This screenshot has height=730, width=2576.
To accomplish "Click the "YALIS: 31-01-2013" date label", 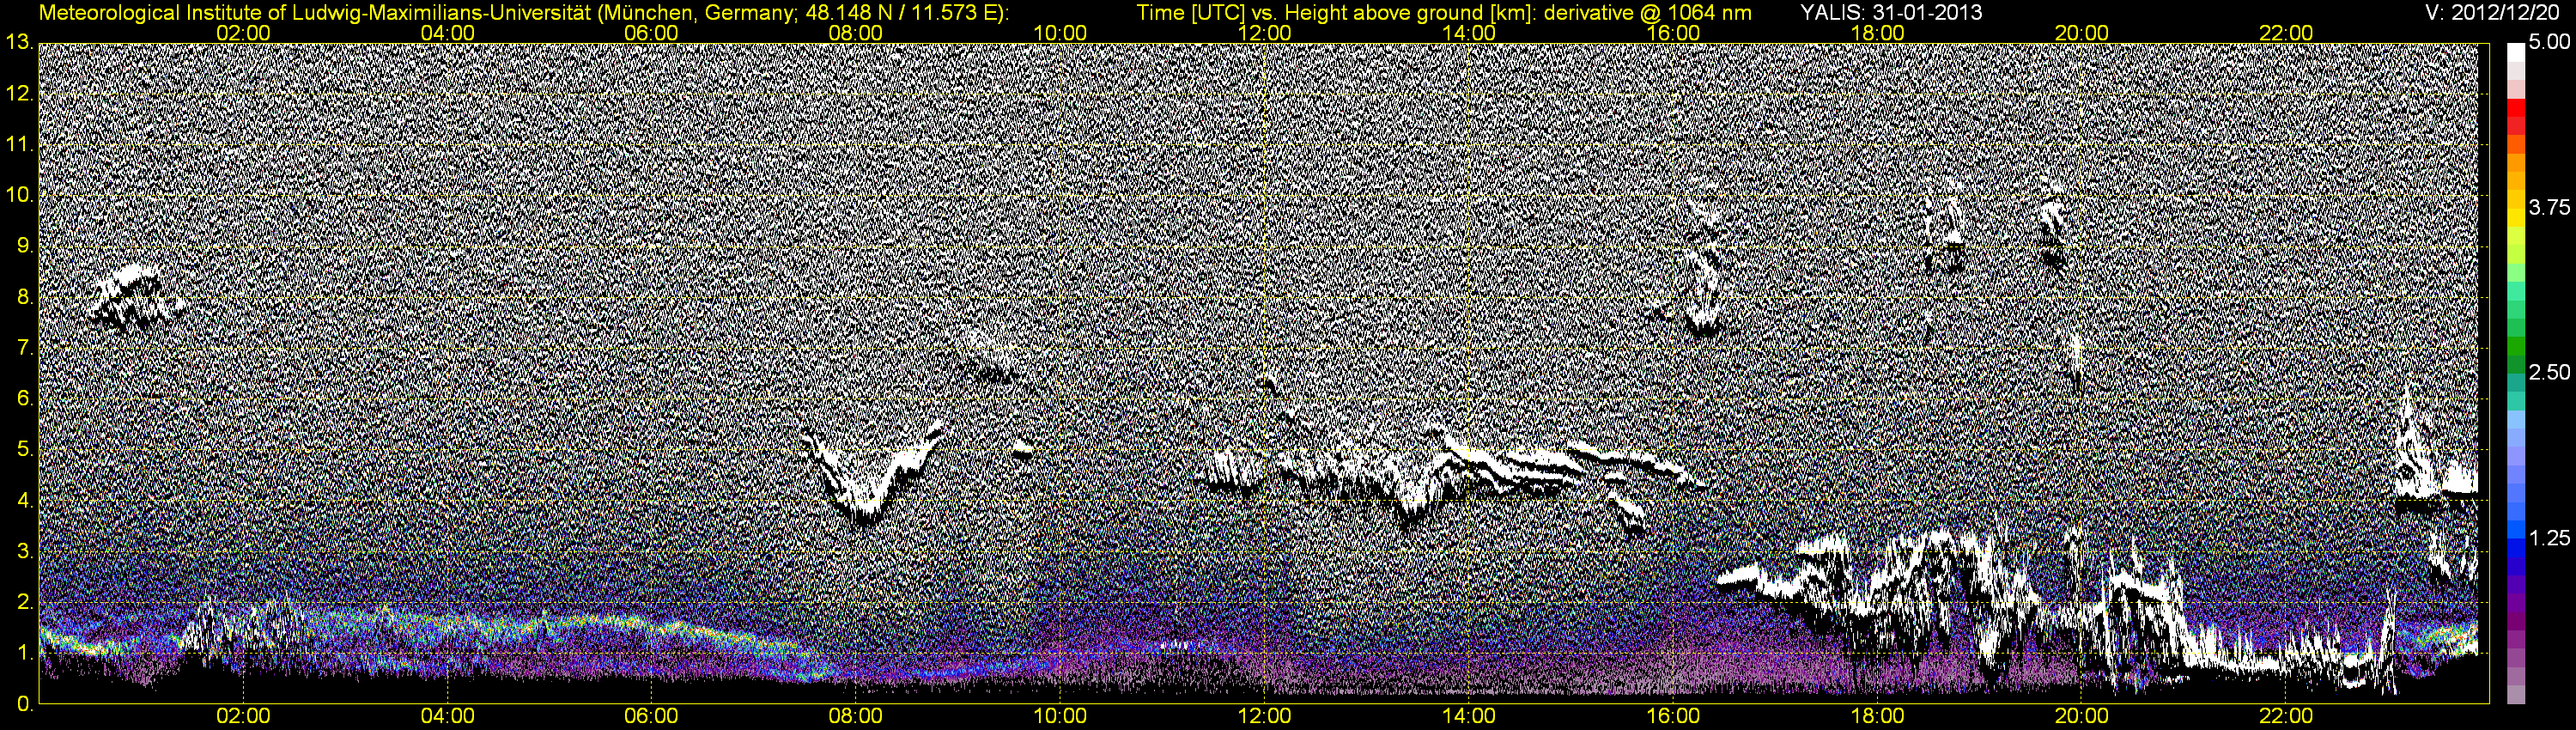I will pyautogui.click(x=1891, y=13).
